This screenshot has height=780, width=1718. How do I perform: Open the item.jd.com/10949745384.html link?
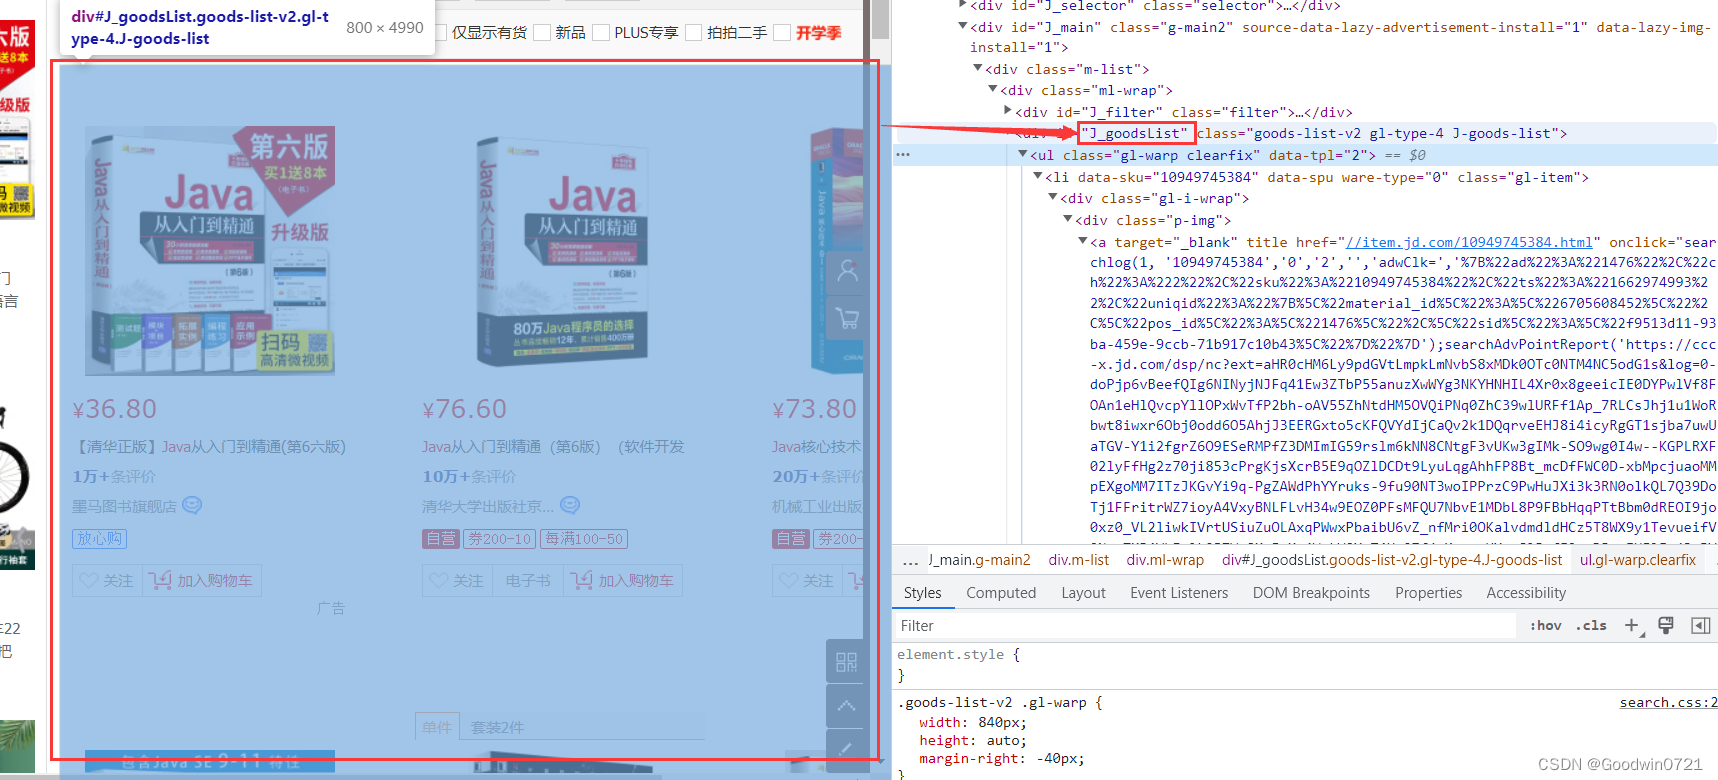pos(1468,242)
